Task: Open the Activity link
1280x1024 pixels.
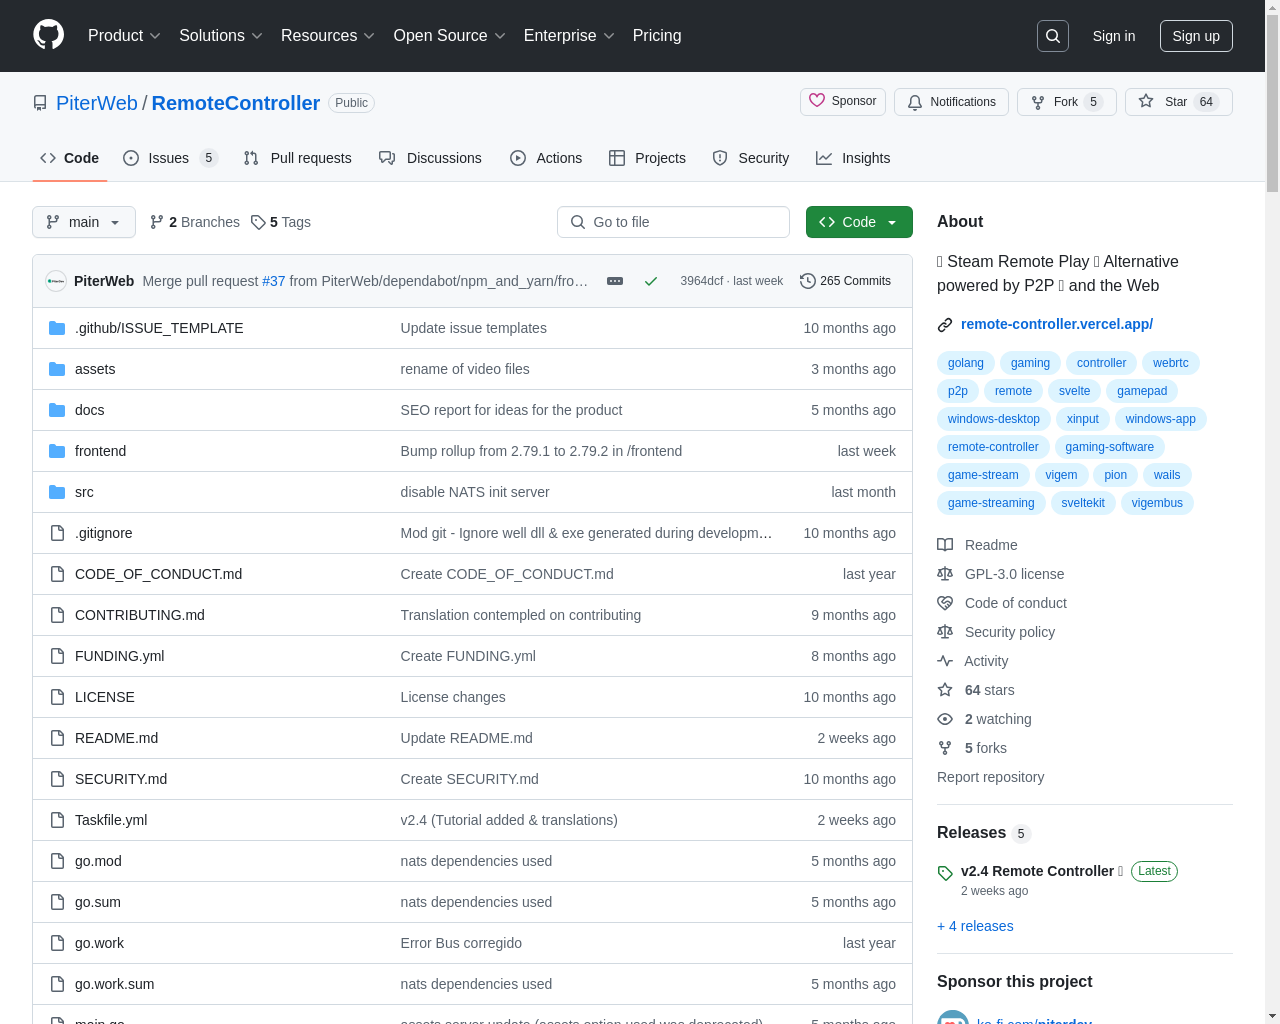Action: pos(973,661)
